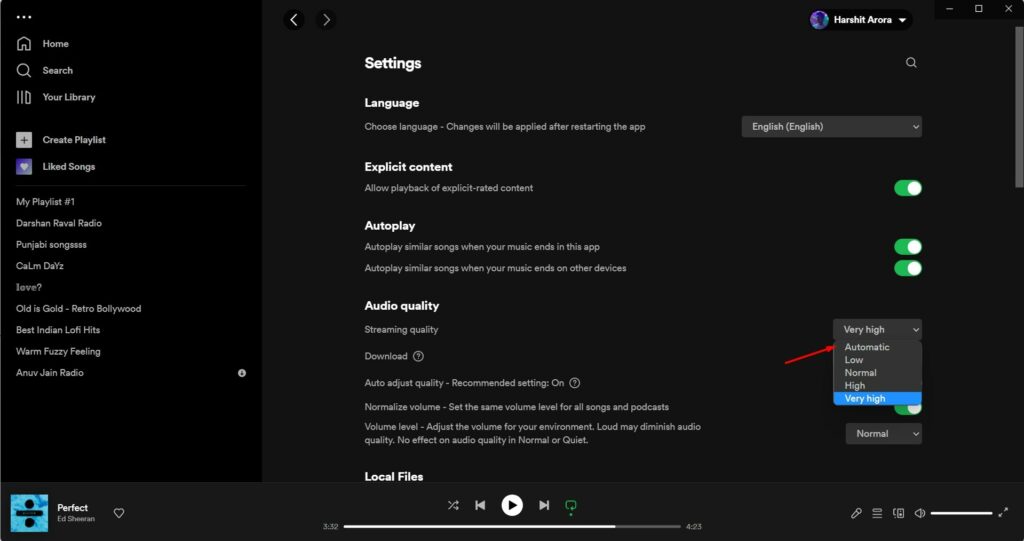1024x541 pixels.
Task: Toggle the repeat icon
Action: tap(571, 506)
